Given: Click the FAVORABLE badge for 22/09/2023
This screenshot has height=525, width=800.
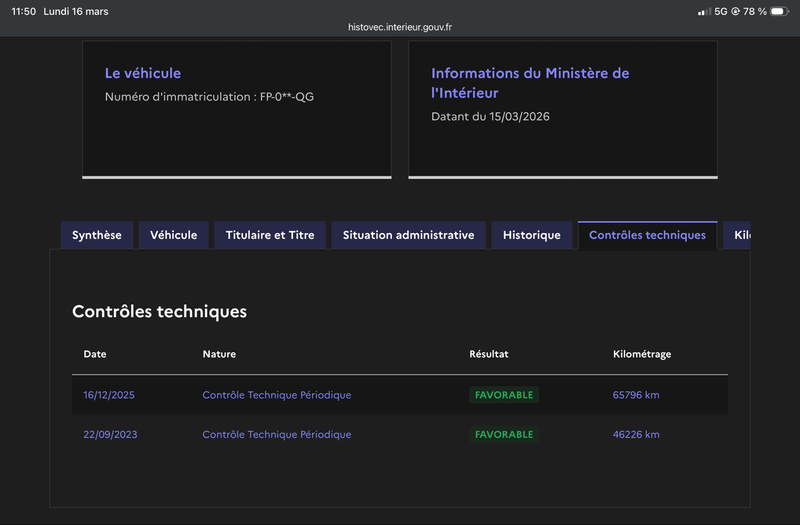Looking at the screenshot, I should click(504, 434).
